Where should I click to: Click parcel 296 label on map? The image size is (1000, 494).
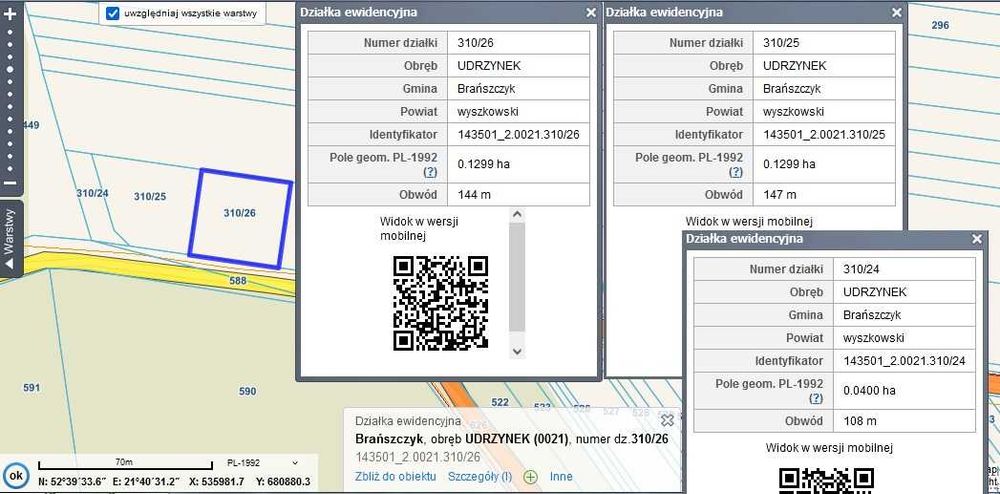(x=940, y=25)
